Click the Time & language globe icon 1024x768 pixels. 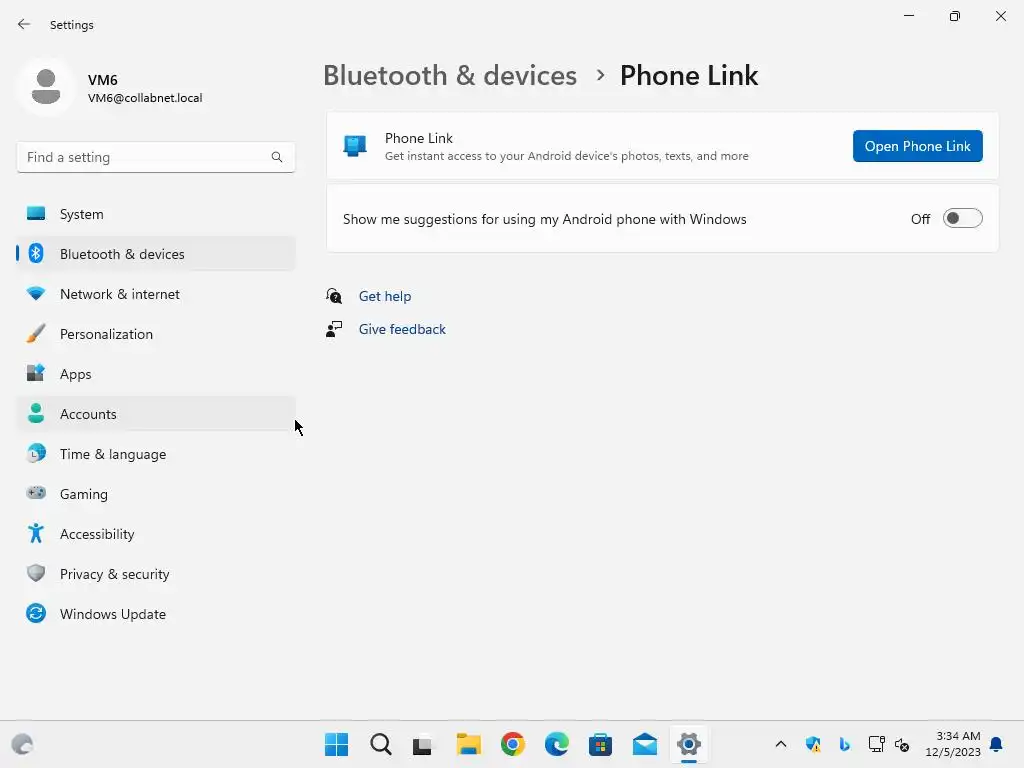pyautogui.click(x=36, y=453)
